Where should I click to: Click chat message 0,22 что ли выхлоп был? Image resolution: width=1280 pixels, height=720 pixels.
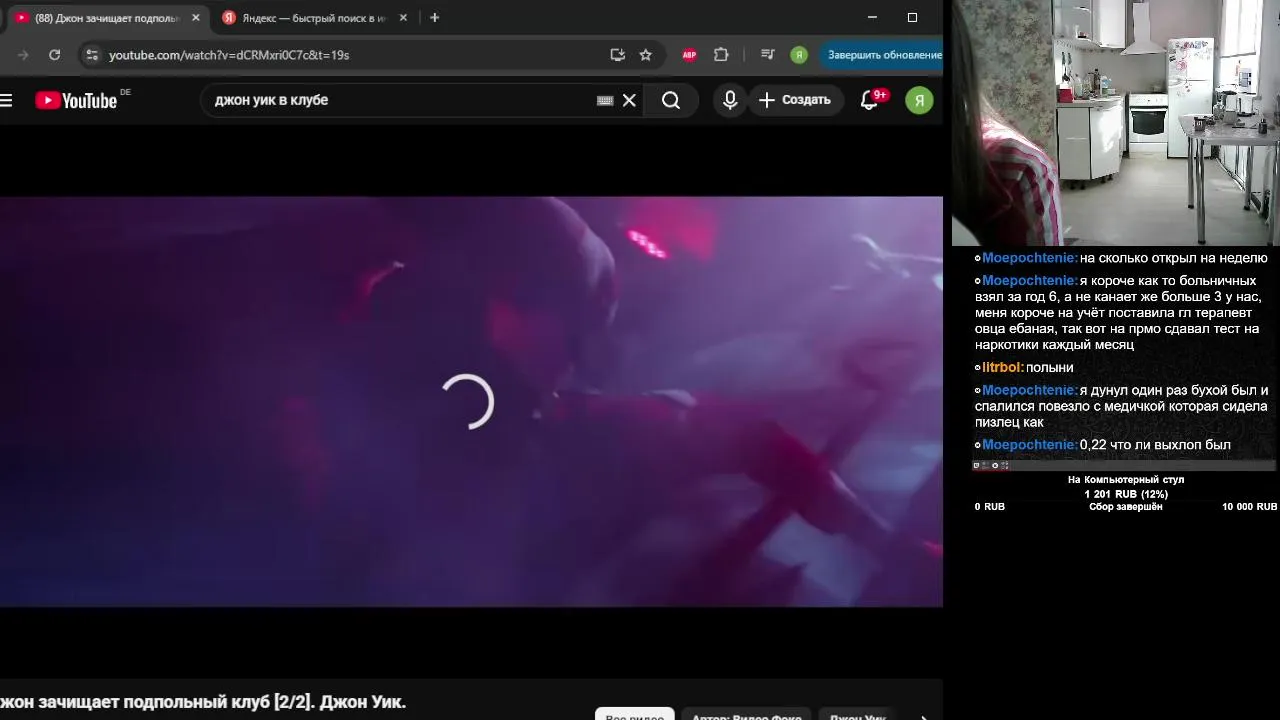pyautogui.click(x=1155, y=444)
